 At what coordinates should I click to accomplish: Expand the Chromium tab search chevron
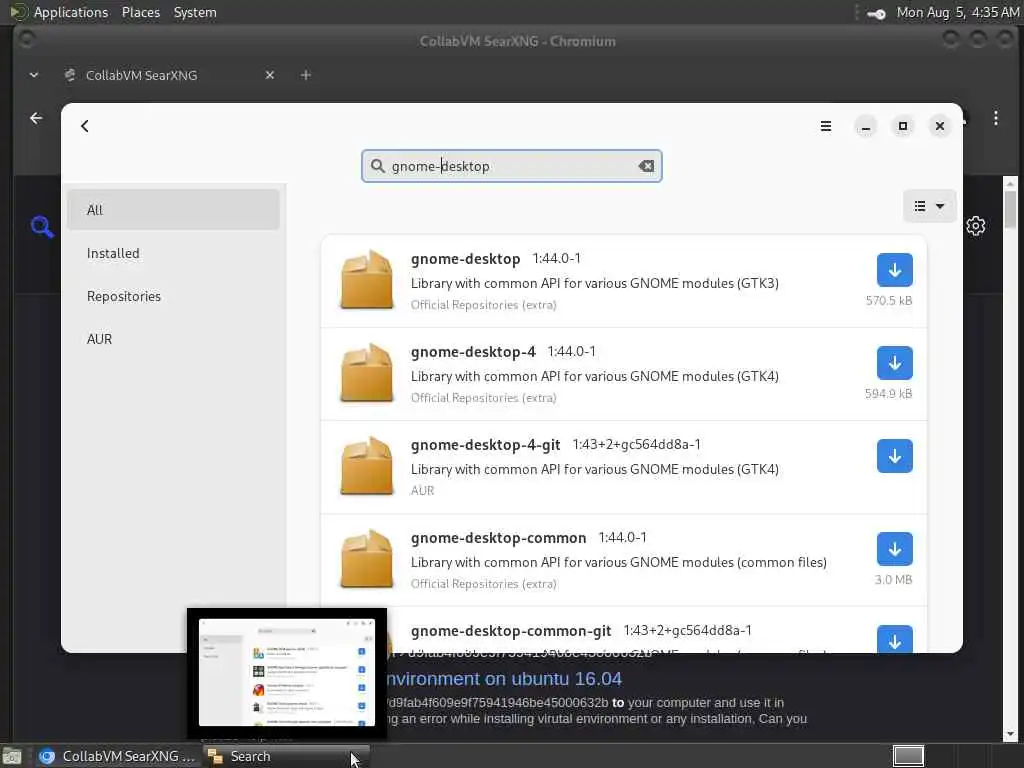point(34,75)
